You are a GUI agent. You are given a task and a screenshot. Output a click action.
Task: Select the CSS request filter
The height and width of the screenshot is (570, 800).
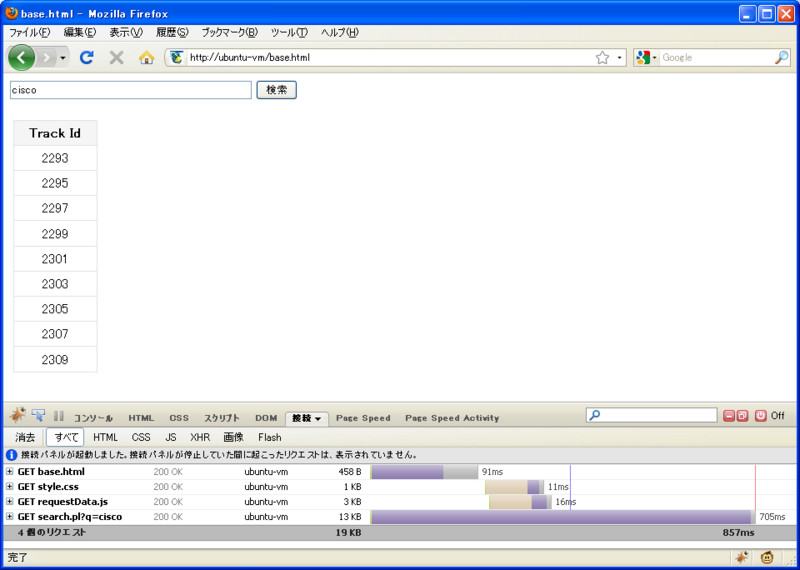point(141,437)
